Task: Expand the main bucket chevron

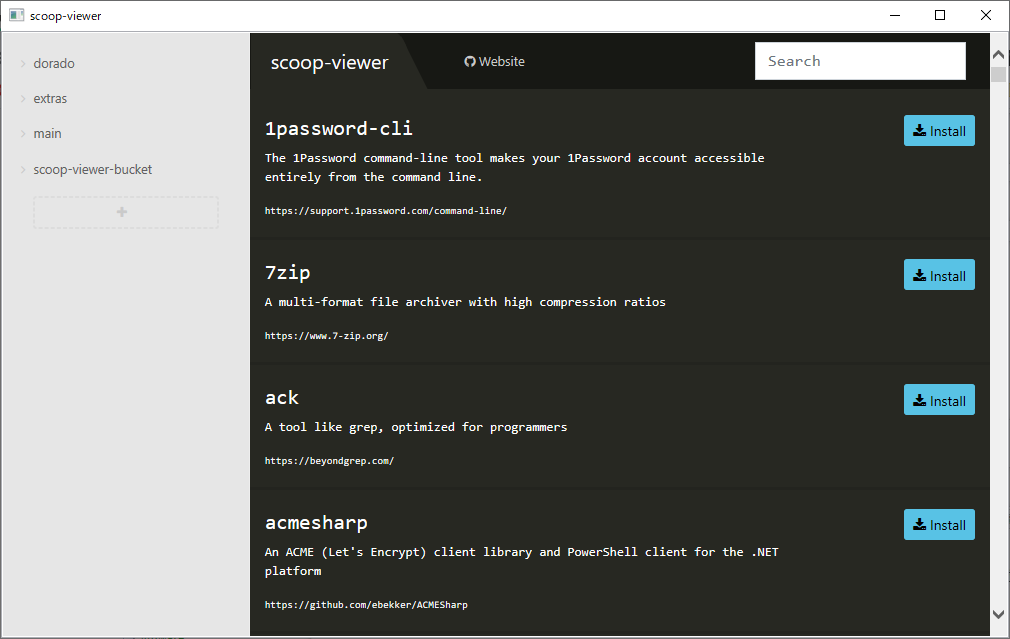Action: (x=22, y=134)
